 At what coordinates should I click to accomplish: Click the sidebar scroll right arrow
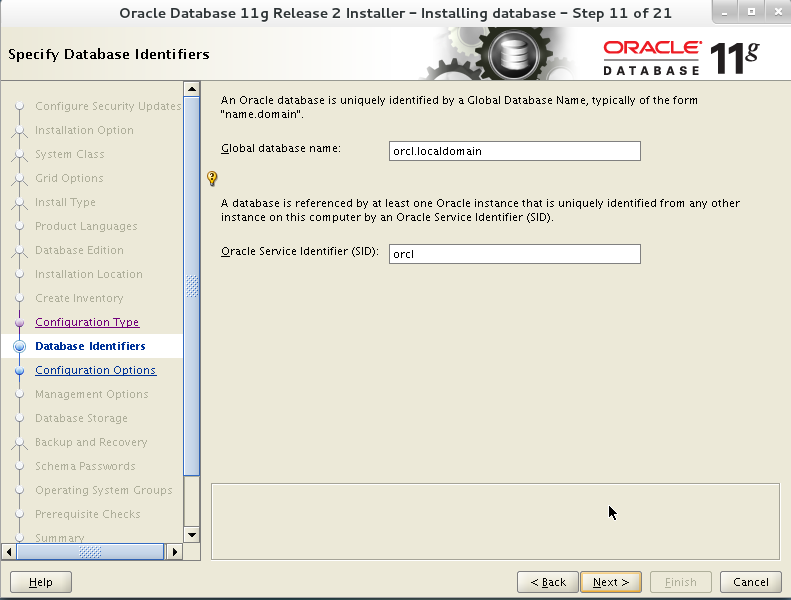[x=175, y=552]
